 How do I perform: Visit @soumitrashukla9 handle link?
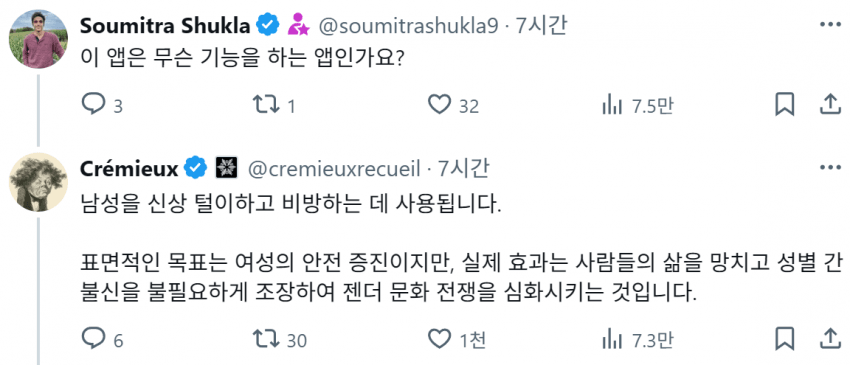pos(407,25)
